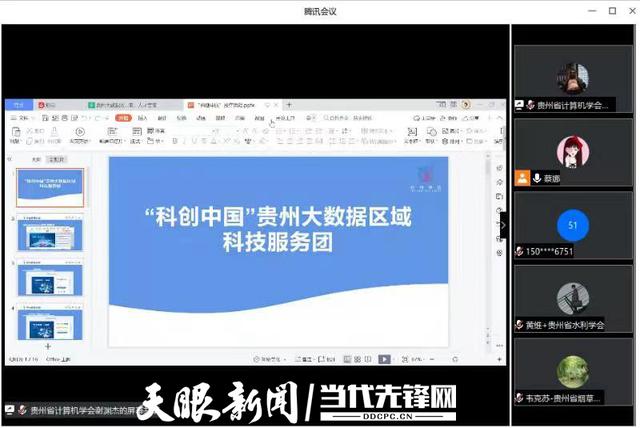This screenshot has width=640, height=428.
Task: Switch to the 大纲 view tab in slide panel
Action: [x=36, y=159]
